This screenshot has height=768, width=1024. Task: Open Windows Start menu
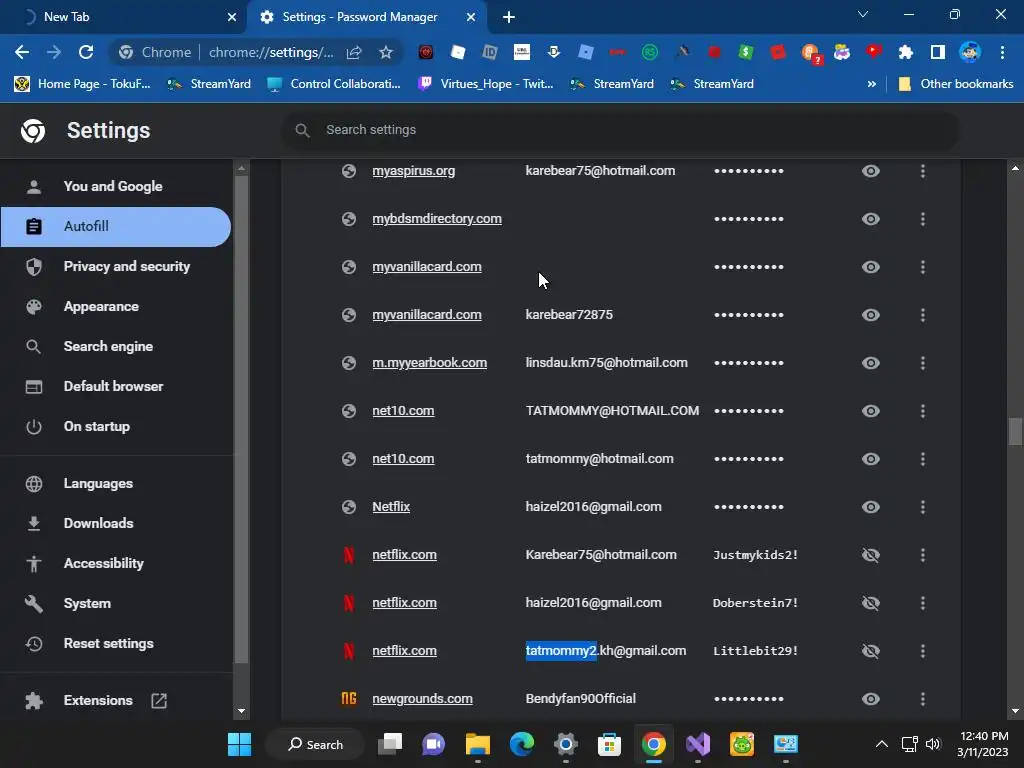click(240, 744)
